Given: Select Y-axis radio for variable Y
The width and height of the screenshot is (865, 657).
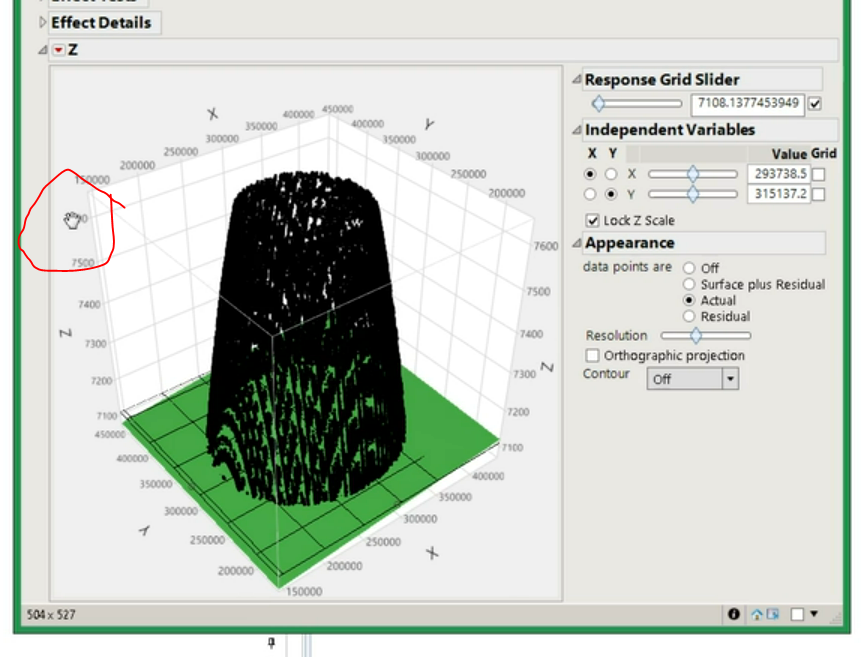Looking at the screenshot, I should point(611,194).
